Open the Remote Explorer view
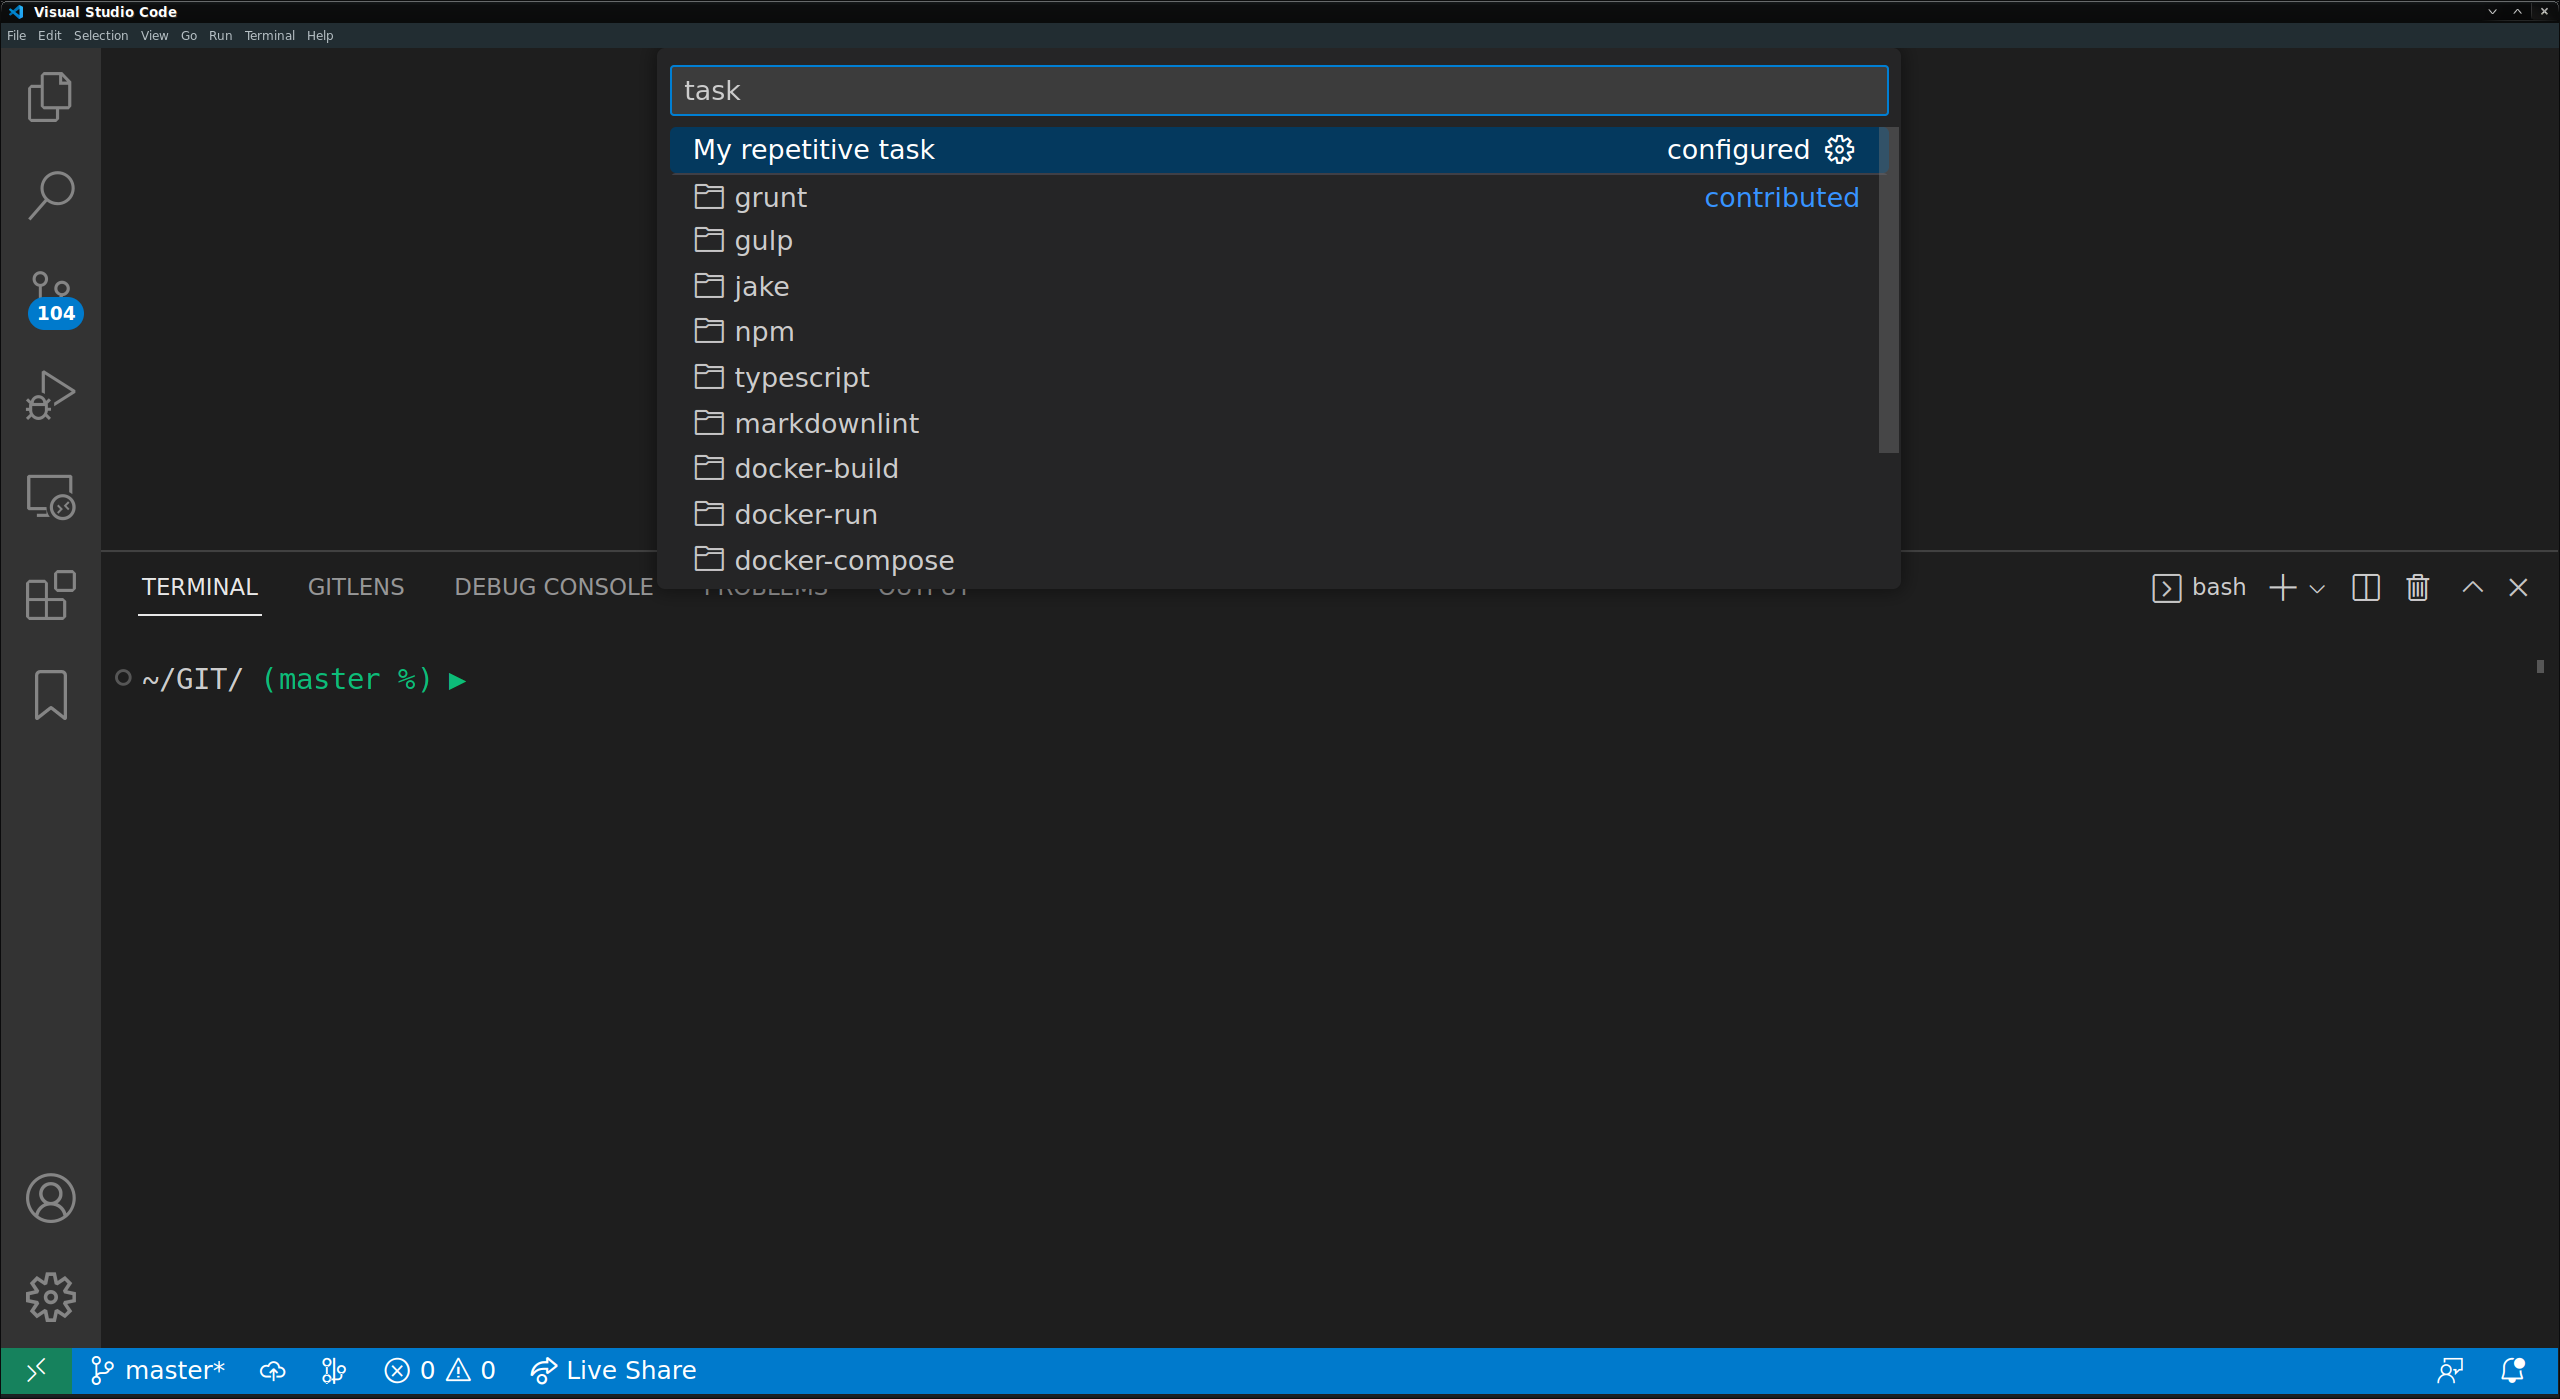Viewport: 2560px width, 1399px height. coord(50,496)
